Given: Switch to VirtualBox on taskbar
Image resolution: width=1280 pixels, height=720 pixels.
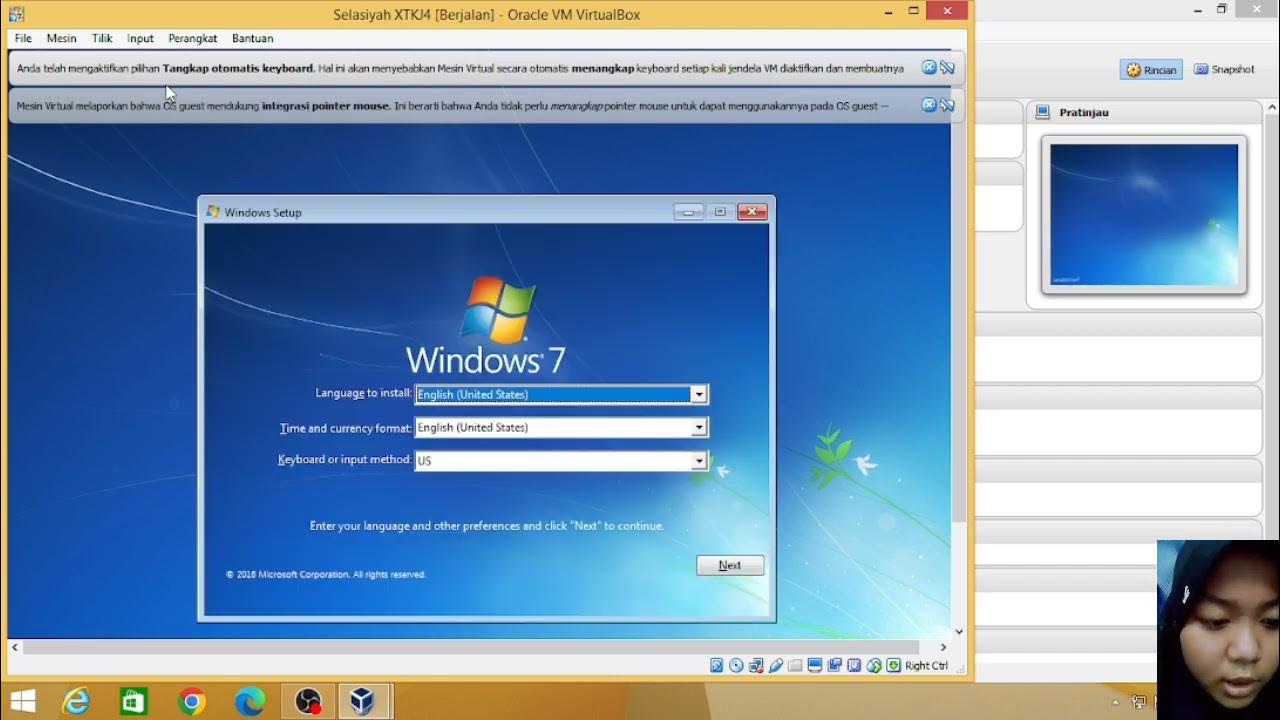Looking at the screenshot, I should pyautogui.click(x=364, y=701).
